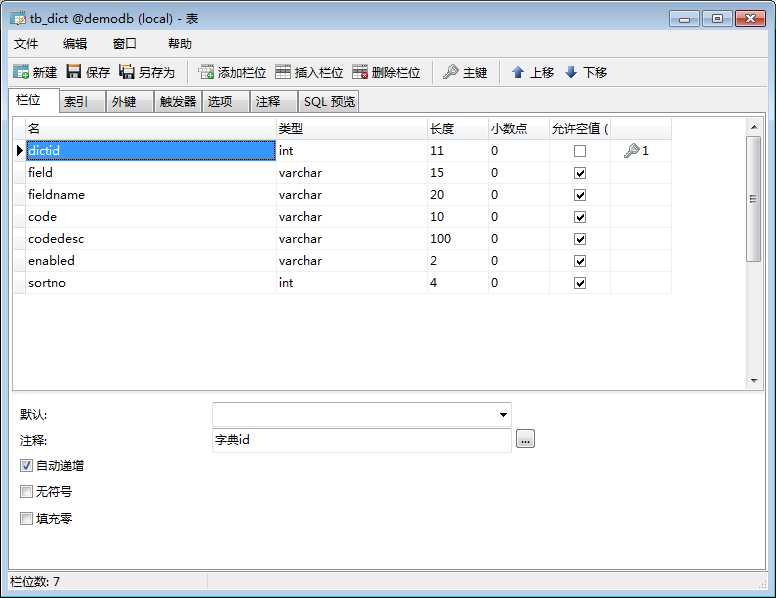Image resolution: width=776 pixels, height=598 pixels.
Task: Enable the 无符号 unsigned checkbox
Action: (26, 492)
